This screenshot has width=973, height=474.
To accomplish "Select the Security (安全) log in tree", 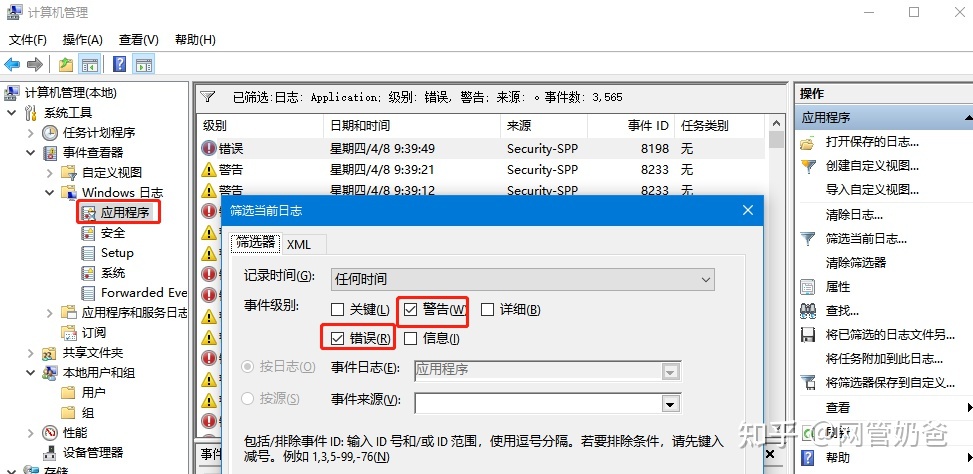I will 113,233.
